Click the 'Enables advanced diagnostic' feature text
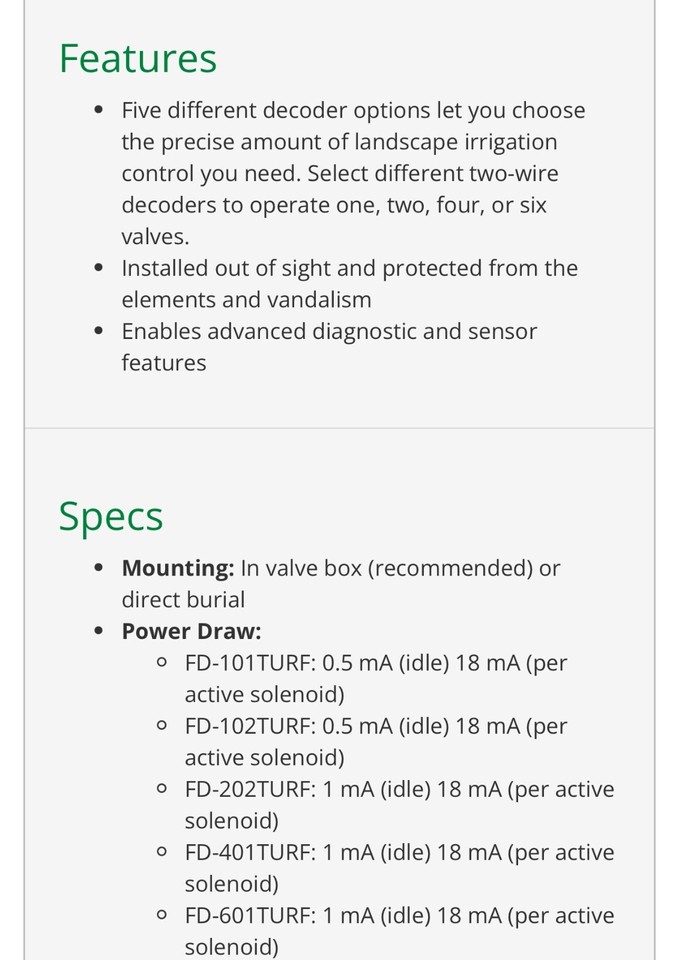This screenshot has width=679, height=960. click(x=329, y=346)
